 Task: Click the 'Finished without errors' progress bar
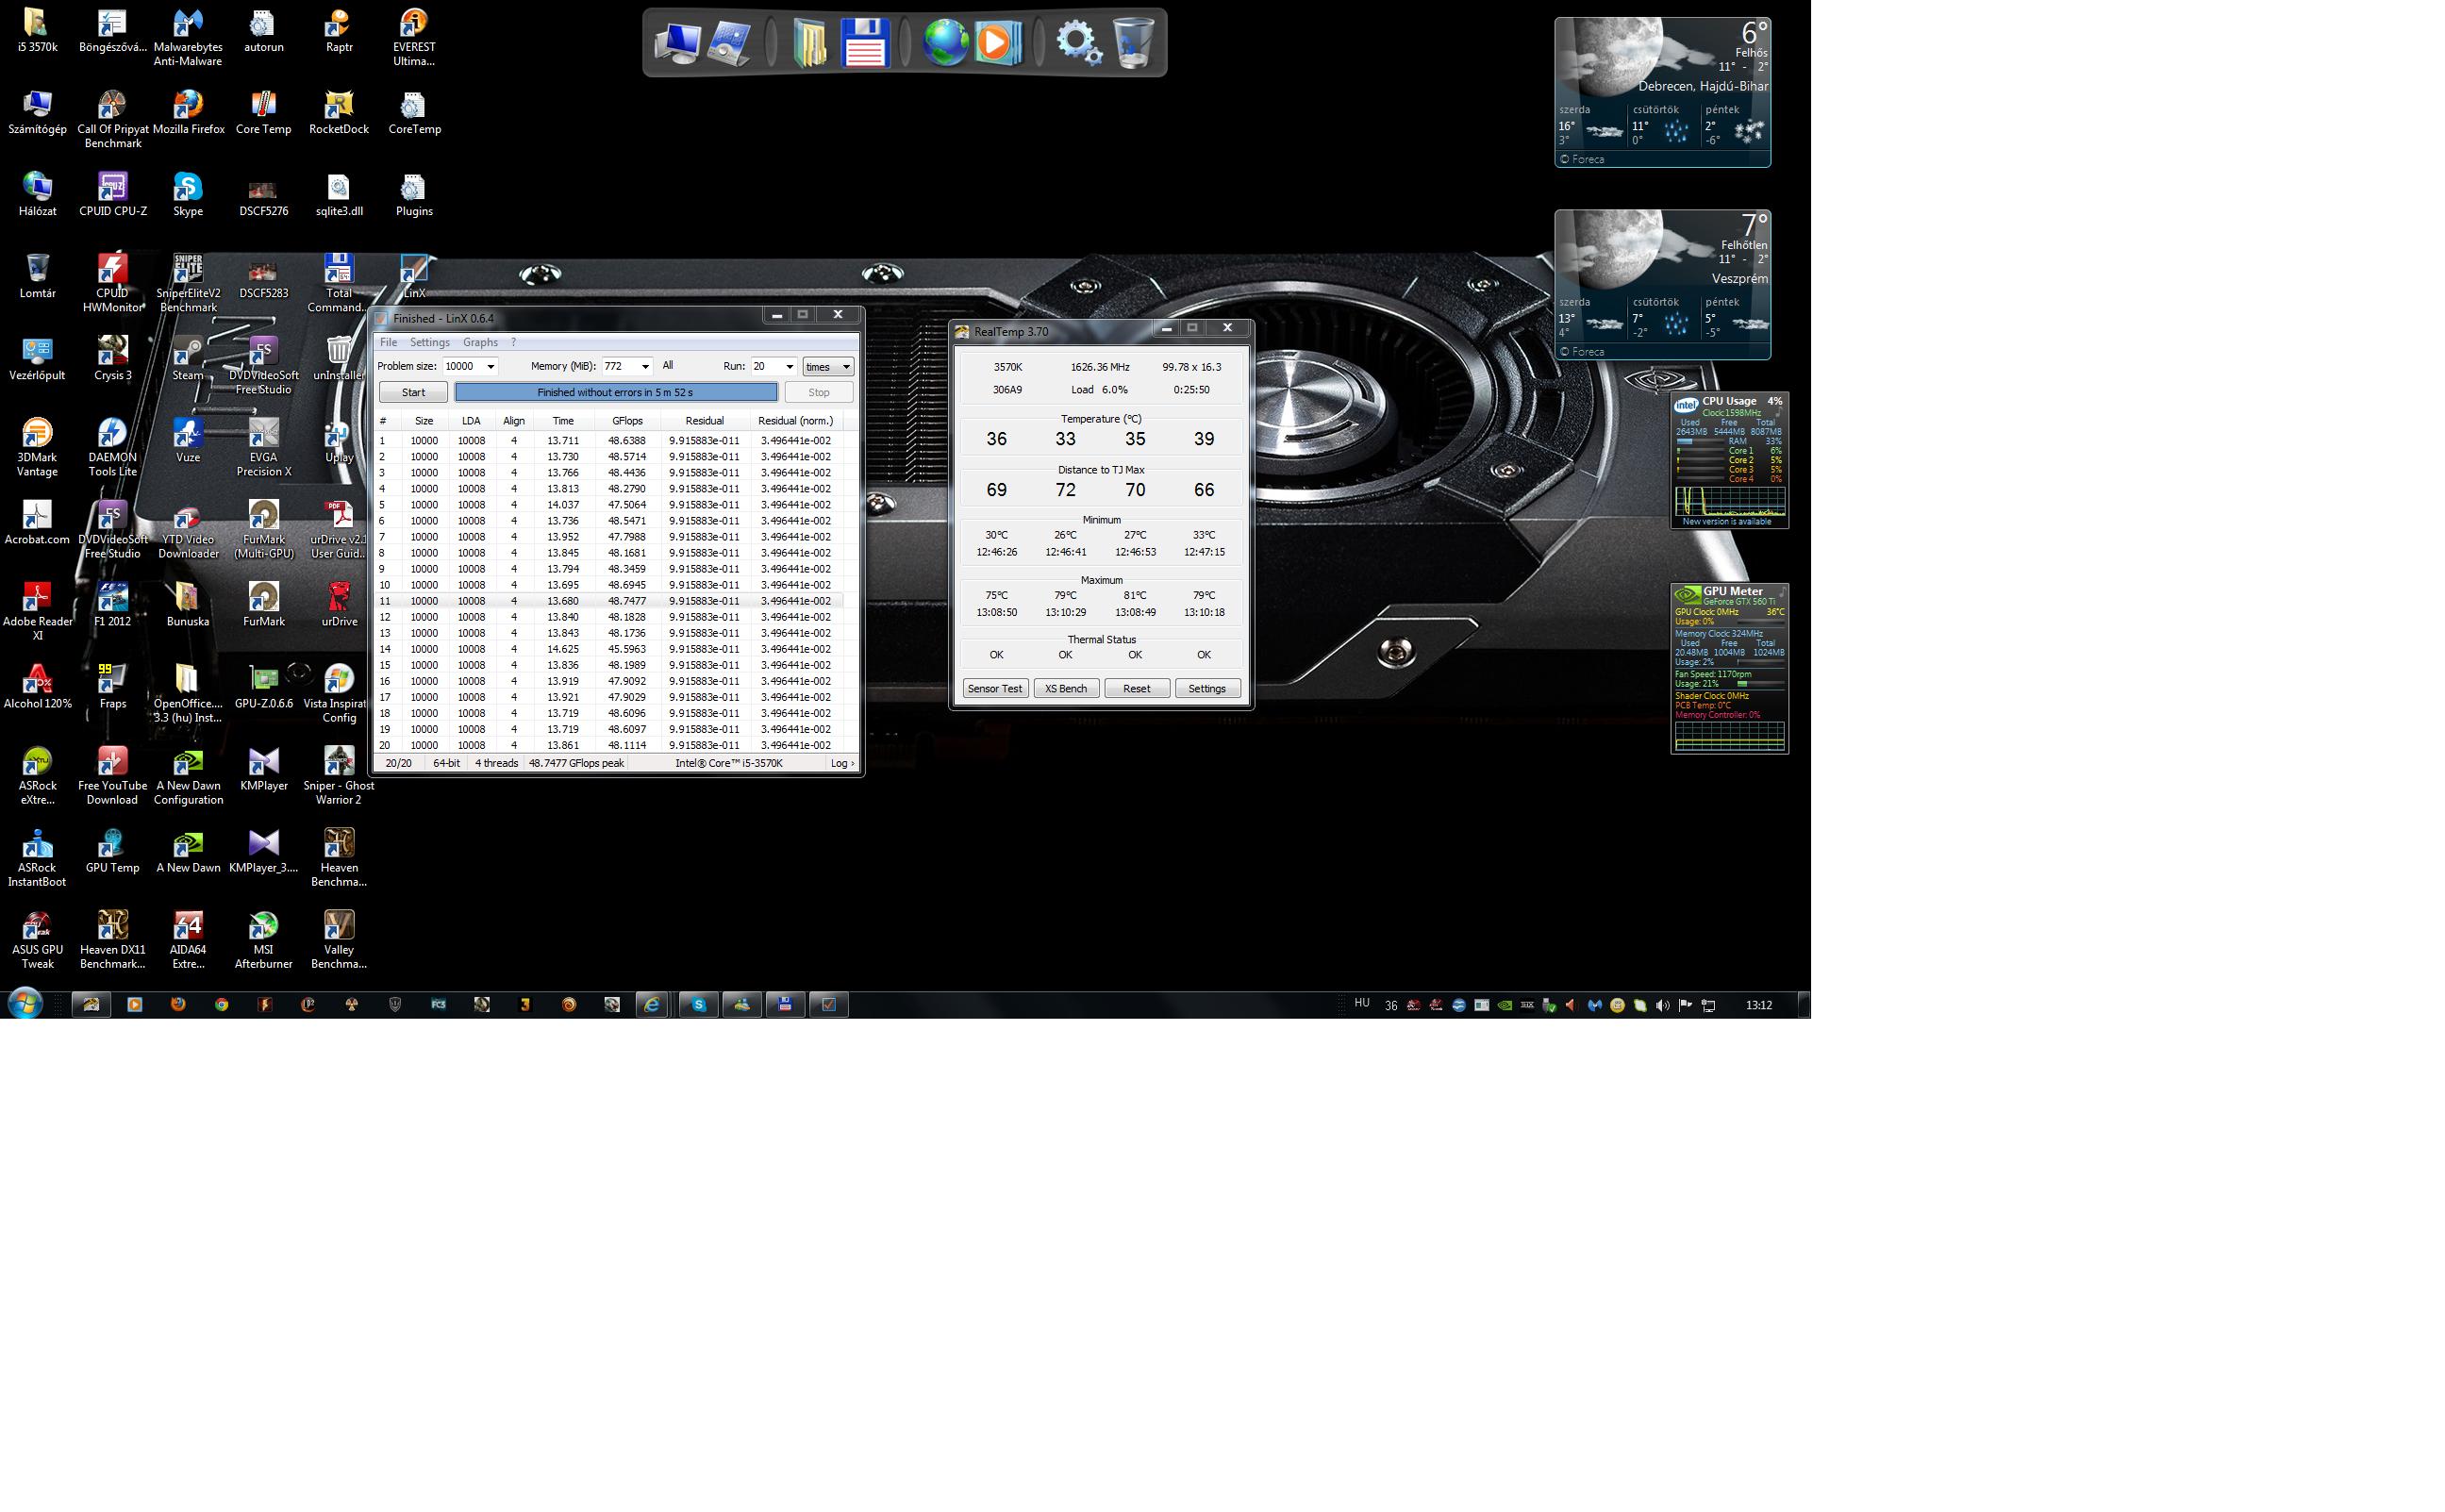point(615,393)
